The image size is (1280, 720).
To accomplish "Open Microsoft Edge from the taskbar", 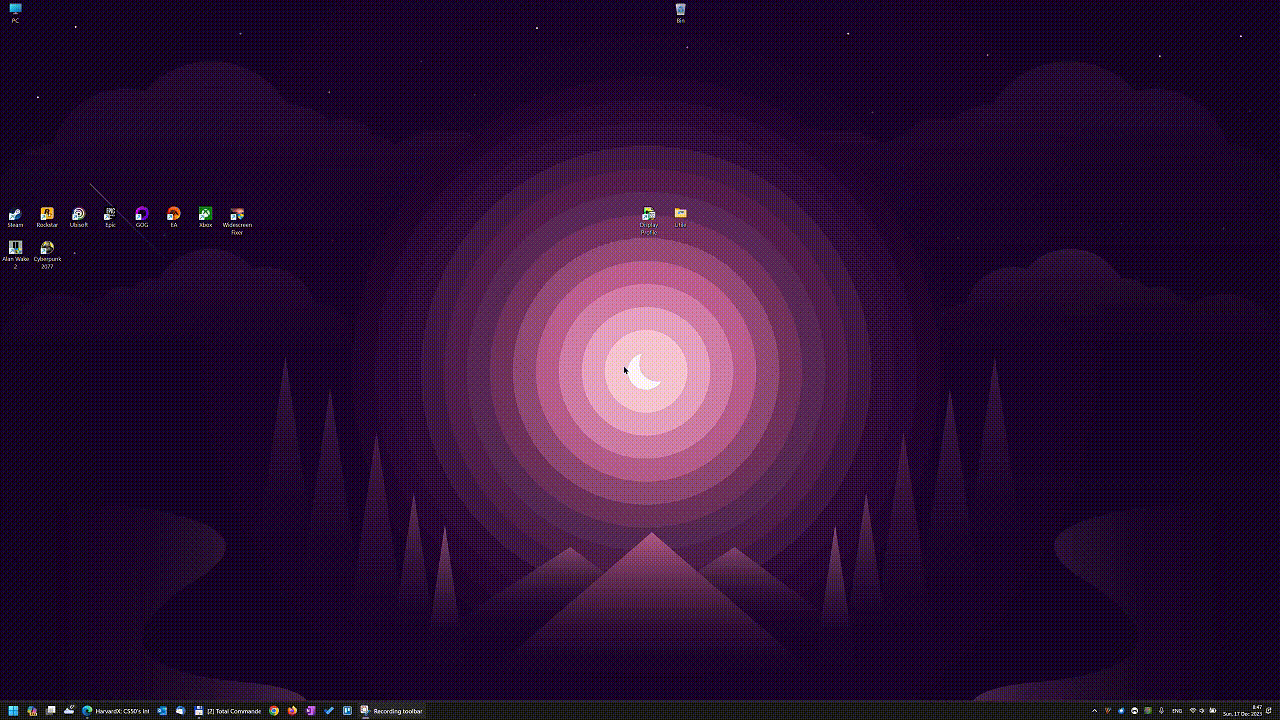I will pos(85,711).
